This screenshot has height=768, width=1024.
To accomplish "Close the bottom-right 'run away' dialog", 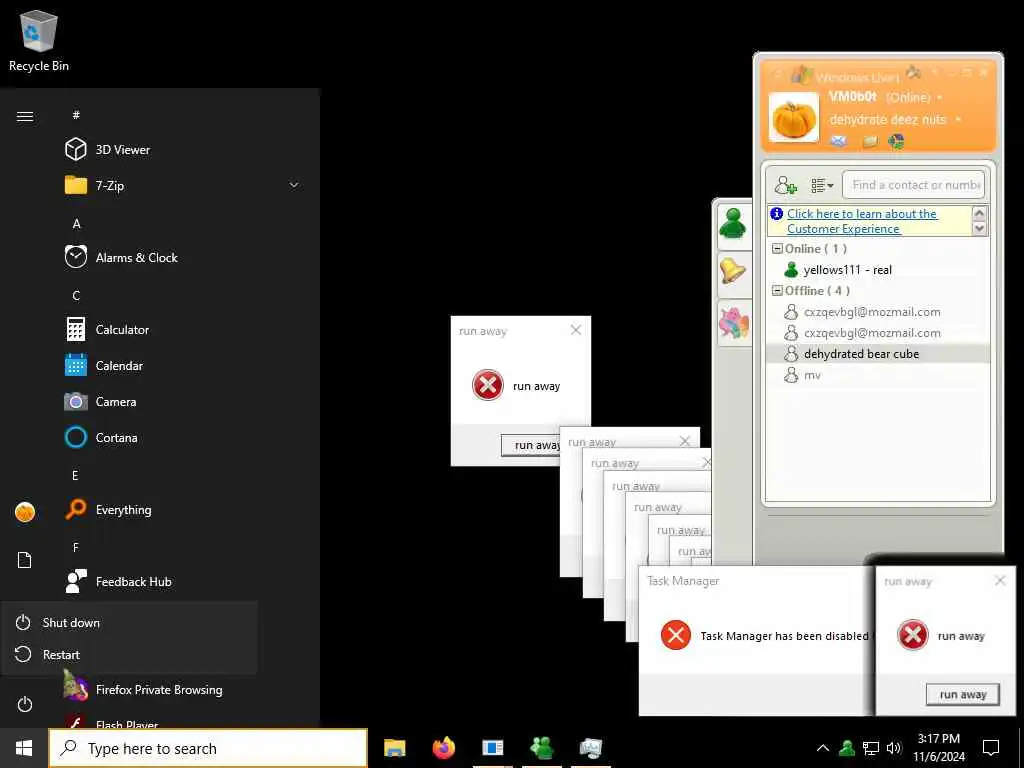I will click(1000, 581).
